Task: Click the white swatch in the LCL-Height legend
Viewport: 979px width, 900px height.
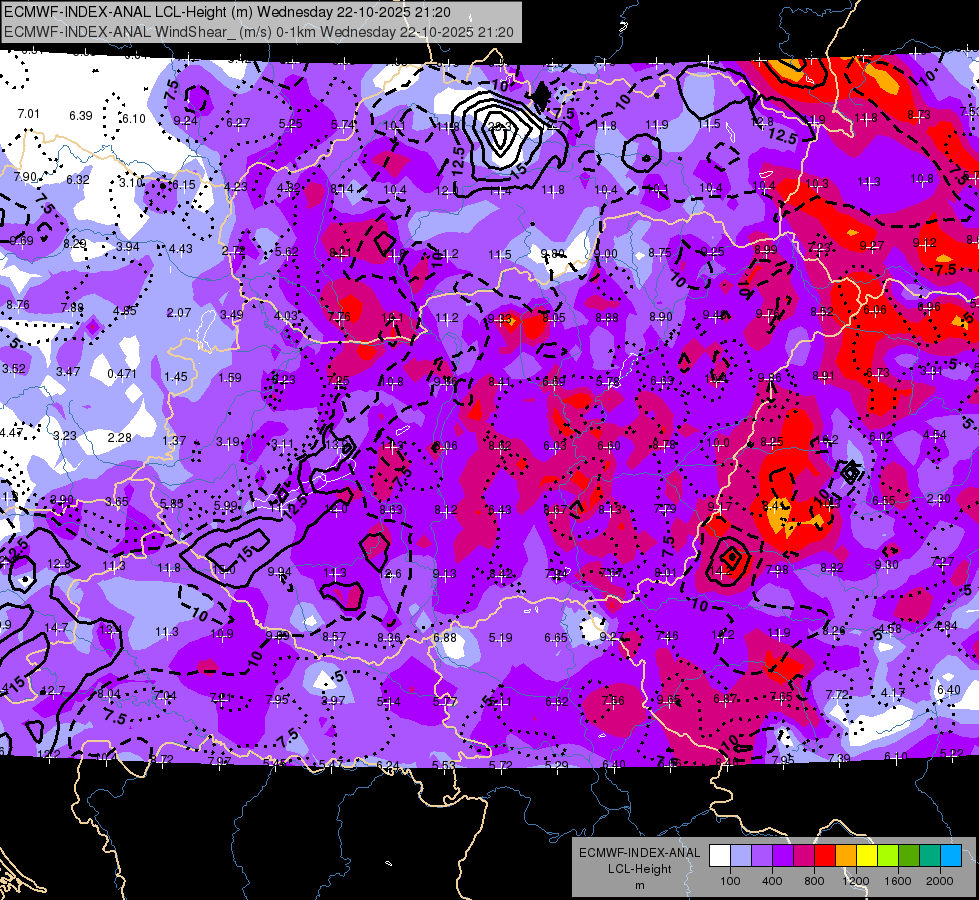Action: click(720, 855)
